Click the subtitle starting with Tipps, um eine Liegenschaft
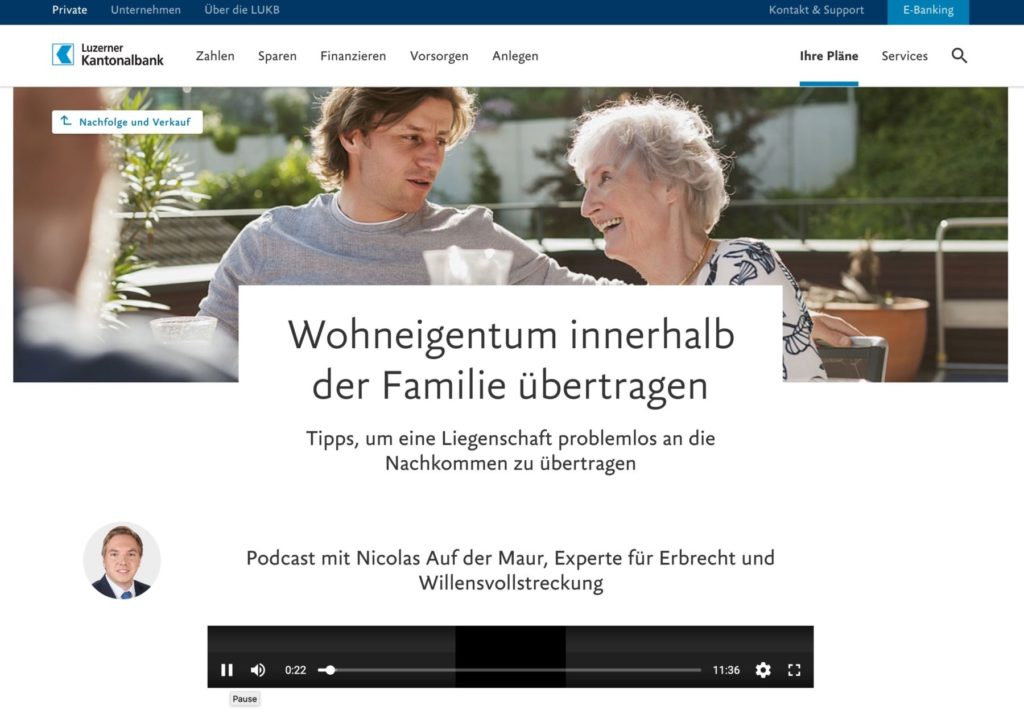This screenshot has width=1024, height=726. click(511, 450)
